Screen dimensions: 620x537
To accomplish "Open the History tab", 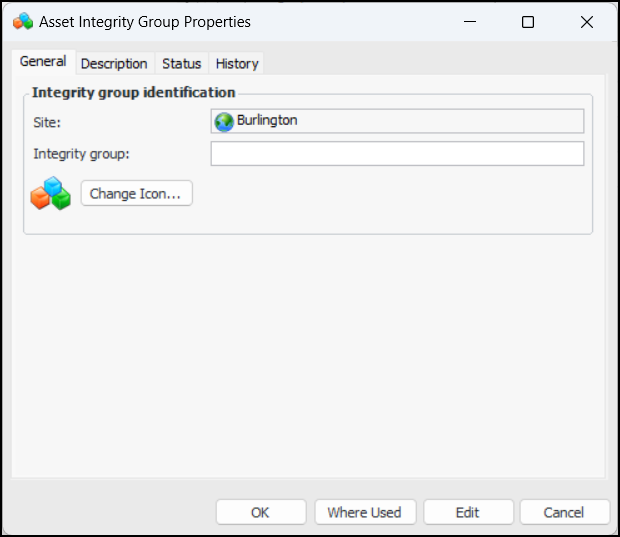I will [x=237, y=64].
